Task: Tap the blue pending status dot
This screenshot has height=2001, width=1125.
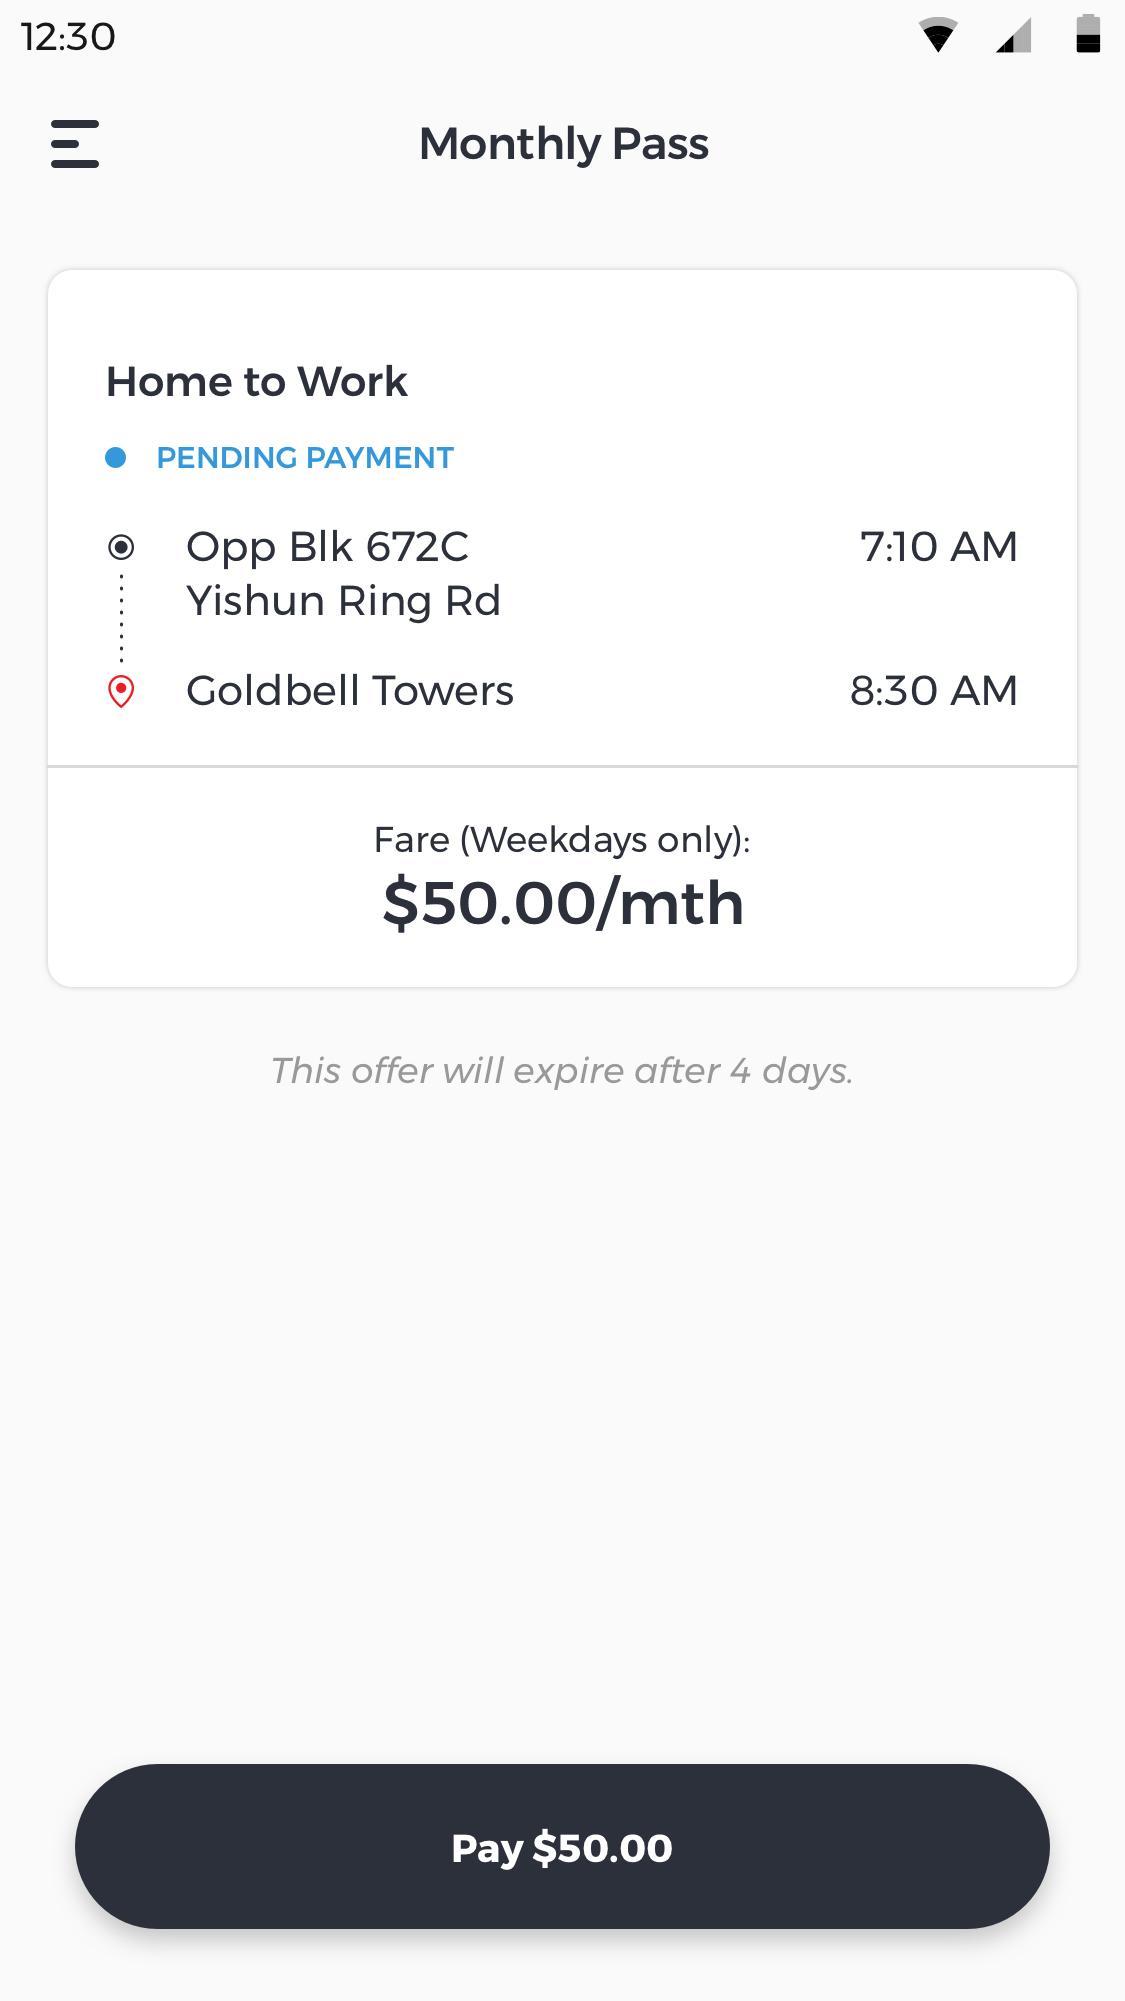Action: [x=116, y=458]
